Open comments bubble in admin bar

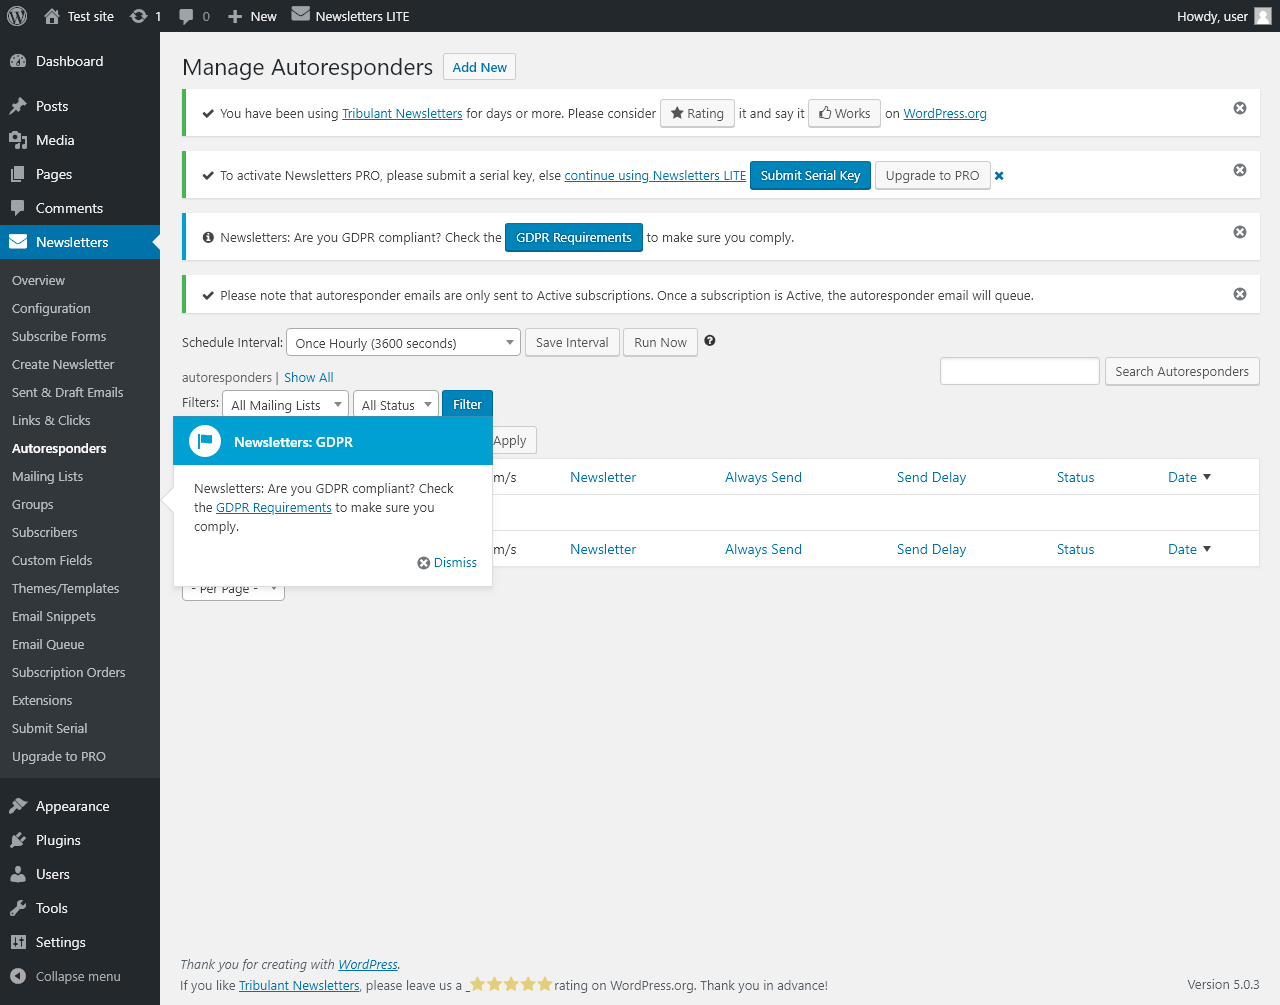[x=186, y=16]
